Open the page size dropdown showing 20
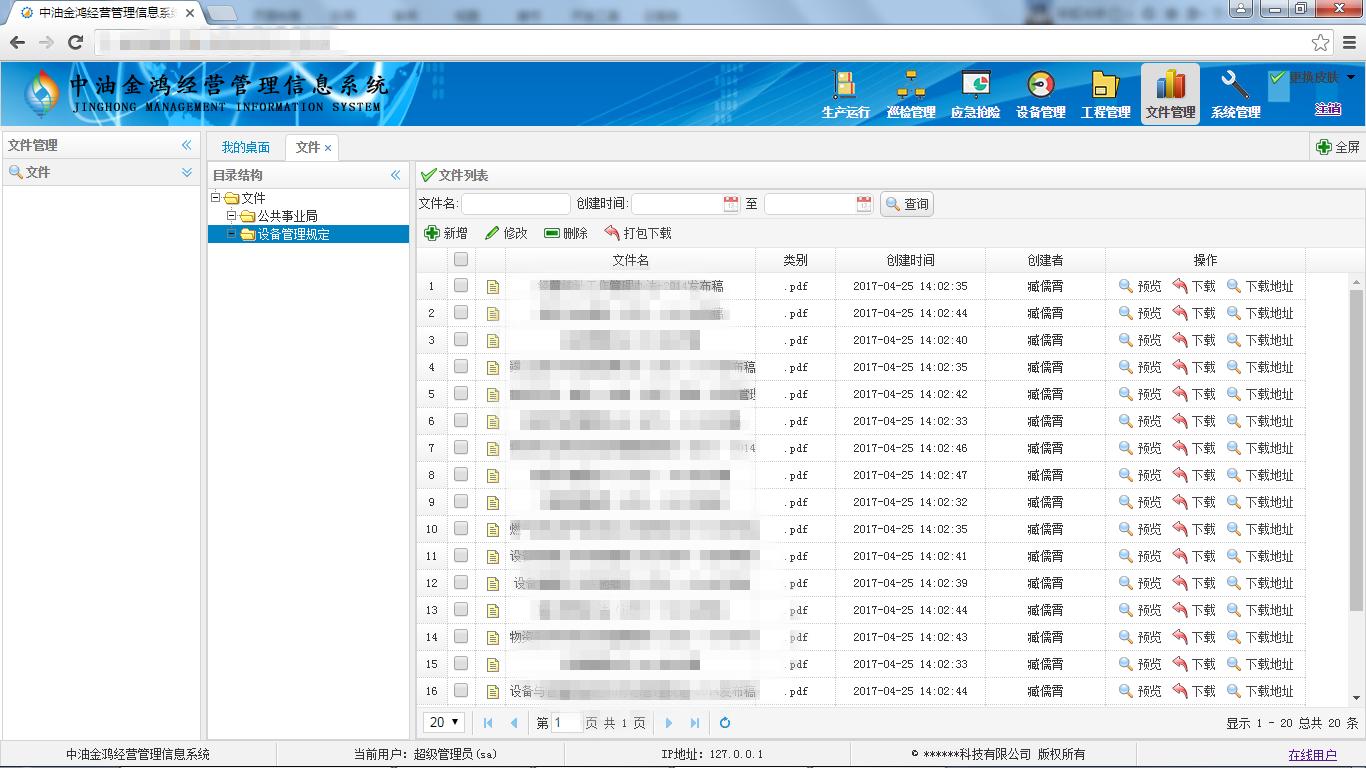Image resolution: width=1366 pixels, height=768 pixels. click(445, 722)
